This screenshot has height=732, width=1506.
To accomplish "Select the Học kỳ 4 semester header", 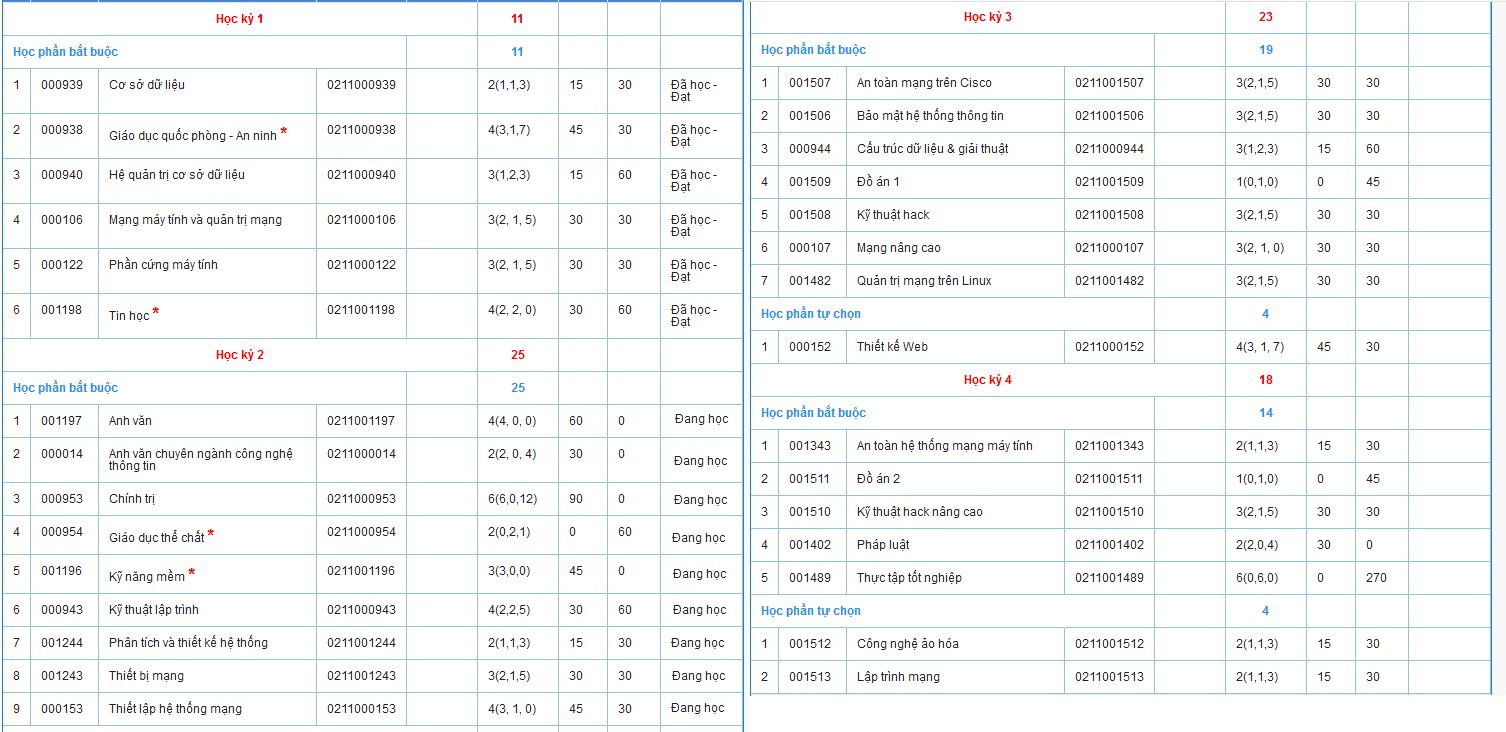I will (988, 380).
